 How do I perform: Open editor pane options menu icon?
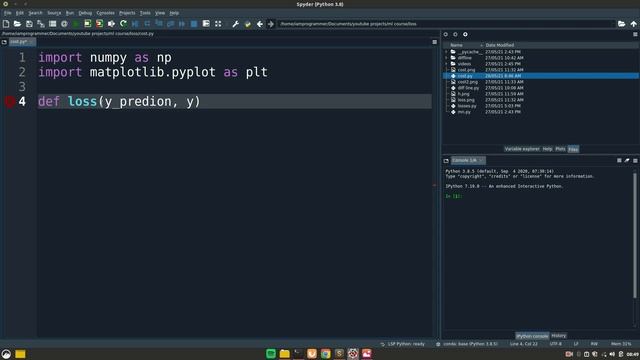[x=435, y=42]
